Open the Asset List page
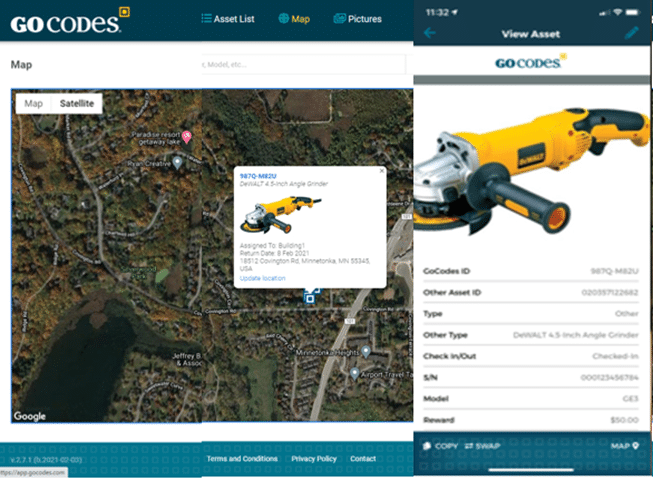This screenshot has height=481, width=653. tap(233, 18)
